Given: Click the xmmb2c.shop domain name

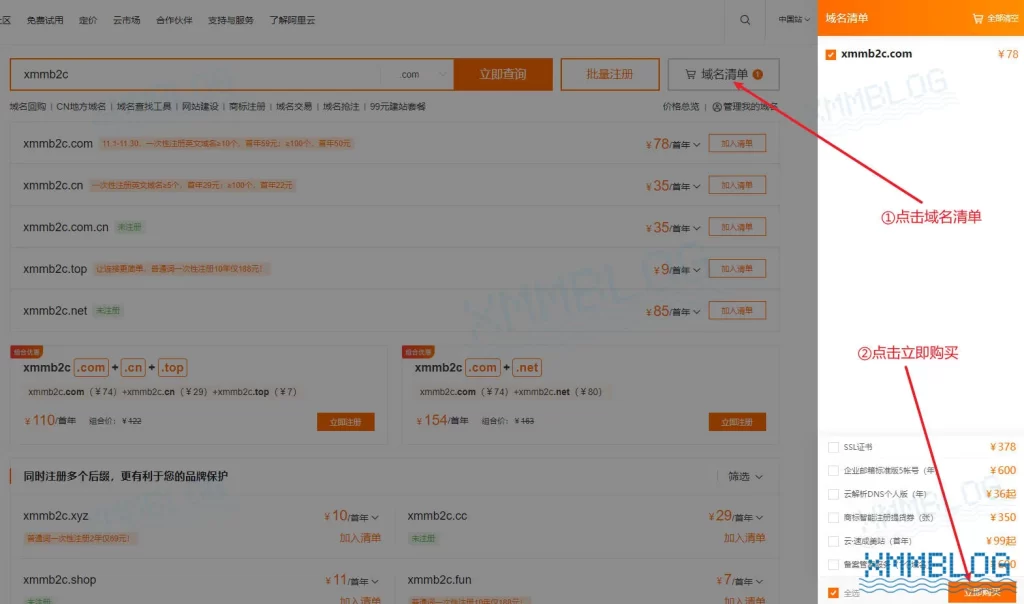Looking at the screenshot, I should tap(59, 580).
